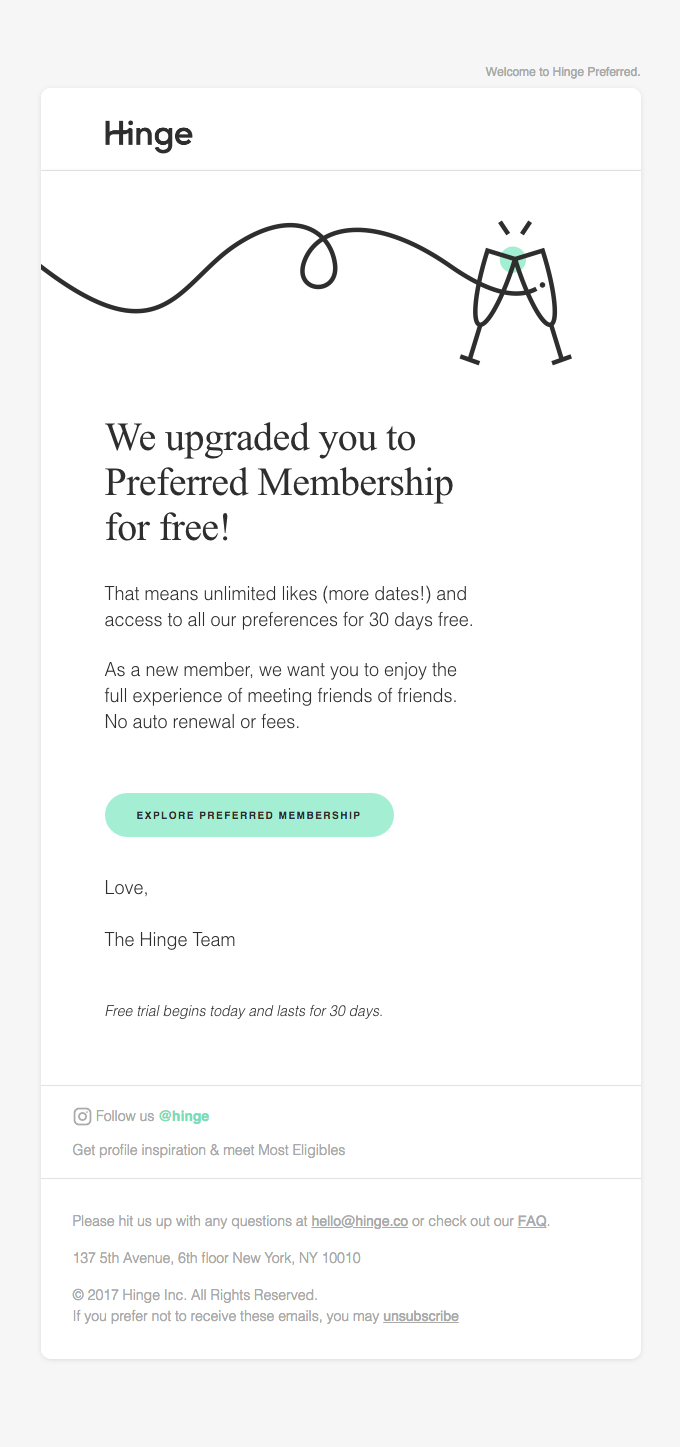This screenshot has width=680, height=1447.
Task: Click the "As a new member" paragraph
Action: click(x=280, y=695)
